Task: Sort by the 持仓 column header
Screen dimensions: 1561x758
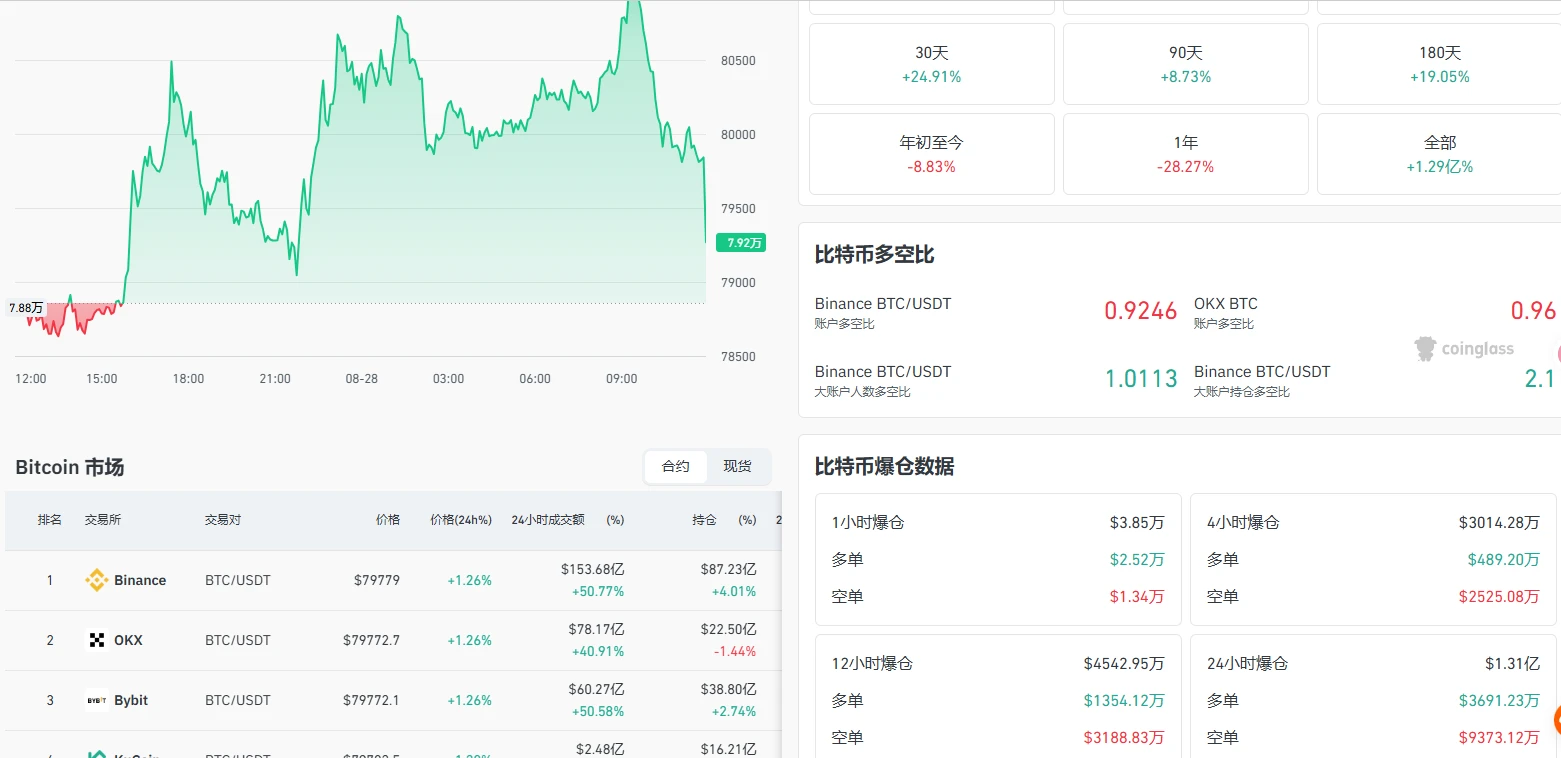Action: pos(704,520)
